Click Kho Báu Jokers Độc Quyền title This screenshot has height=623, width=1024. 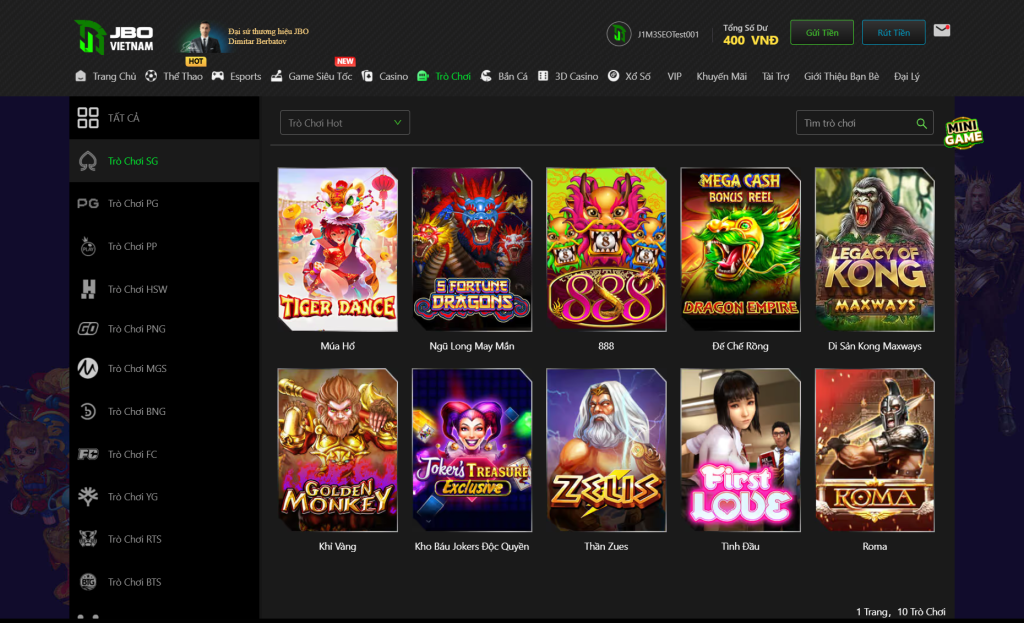click(x=472, y=547)
